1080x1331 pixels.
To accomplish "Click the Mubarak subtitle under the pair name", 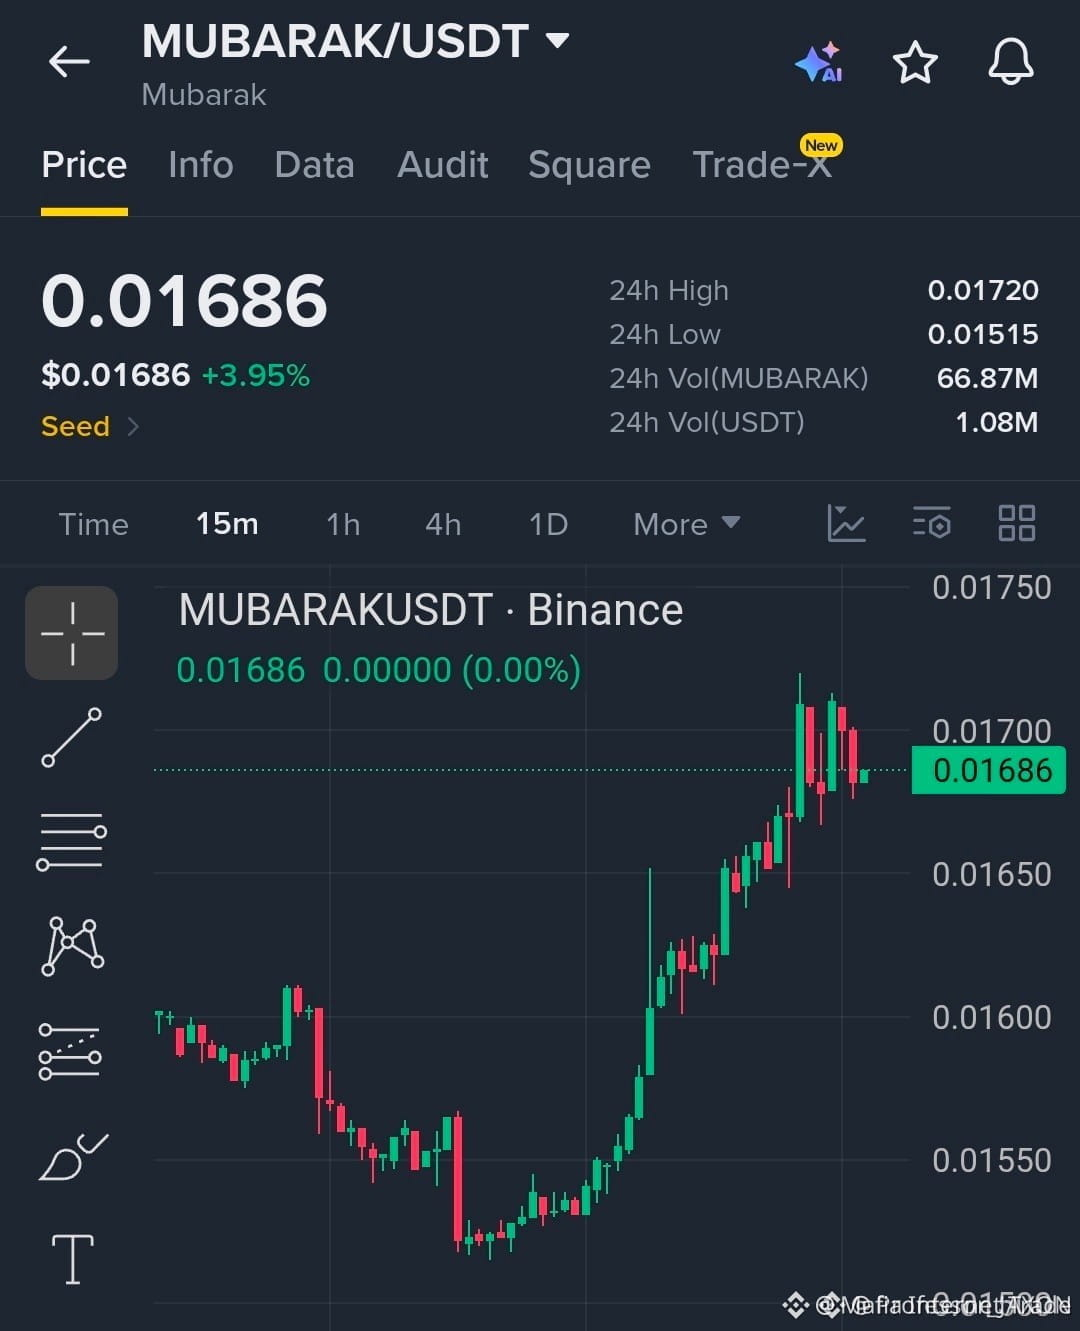I will pos(204,95).
